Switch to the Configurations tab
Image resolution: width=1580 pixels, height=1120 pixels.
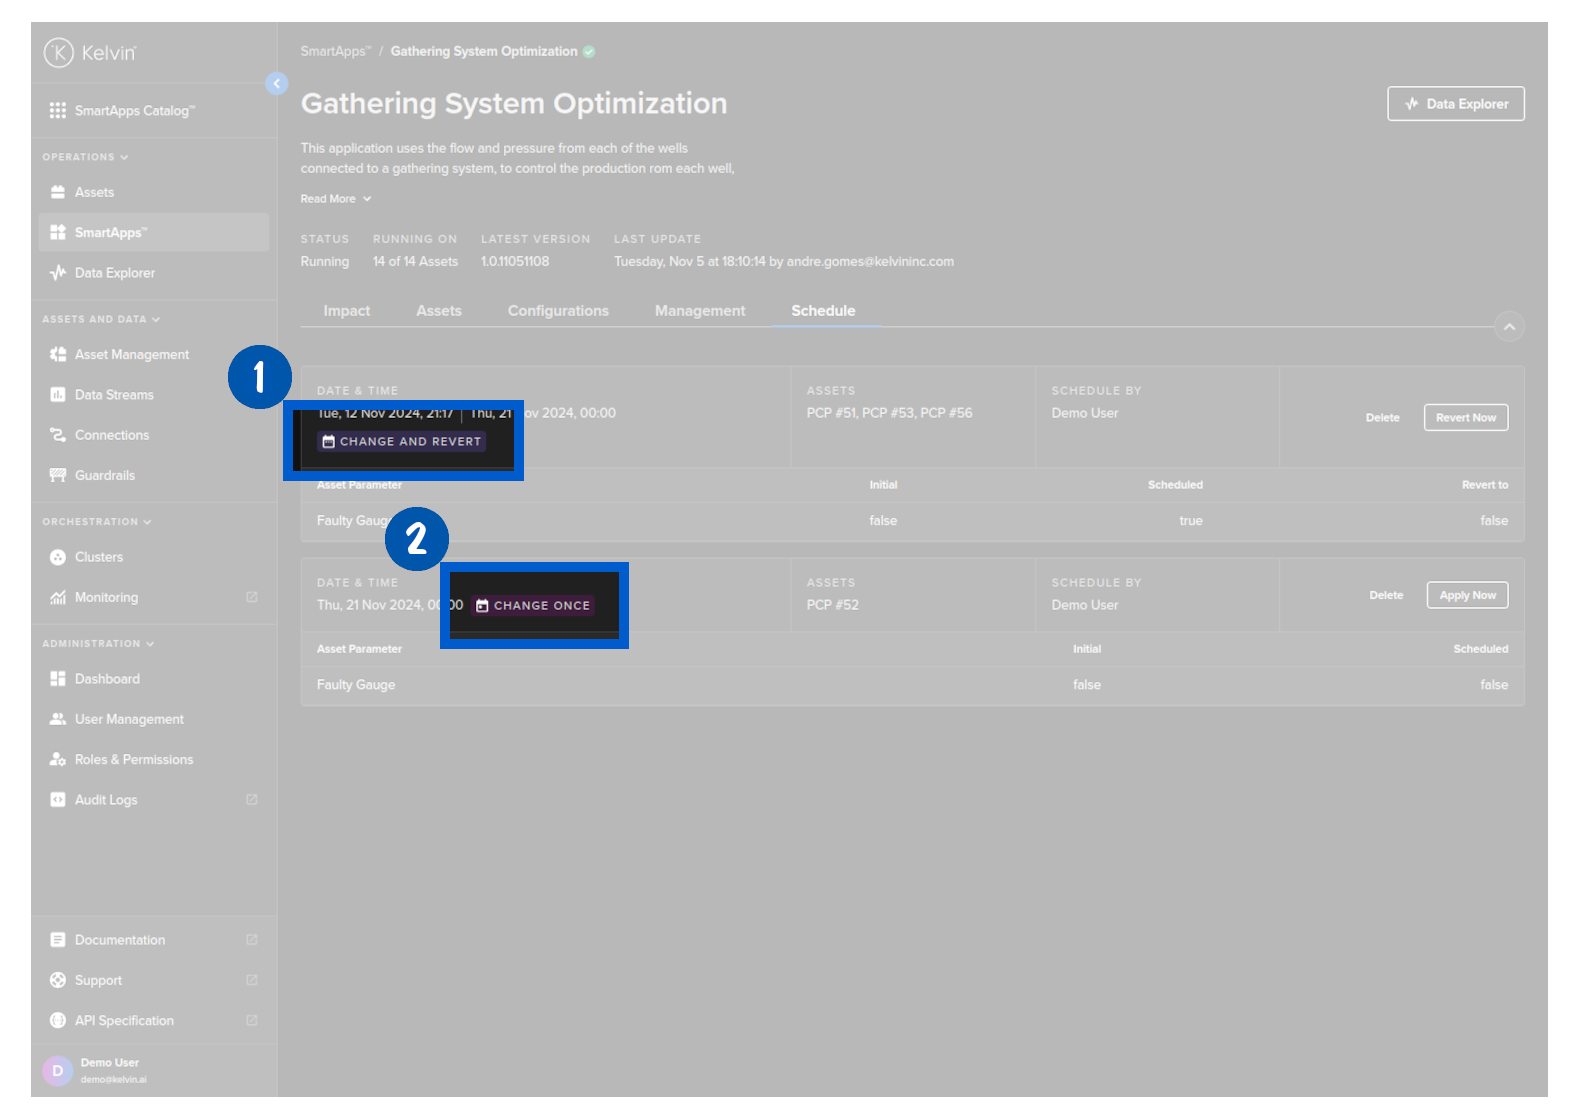click(x=558, y=311)
